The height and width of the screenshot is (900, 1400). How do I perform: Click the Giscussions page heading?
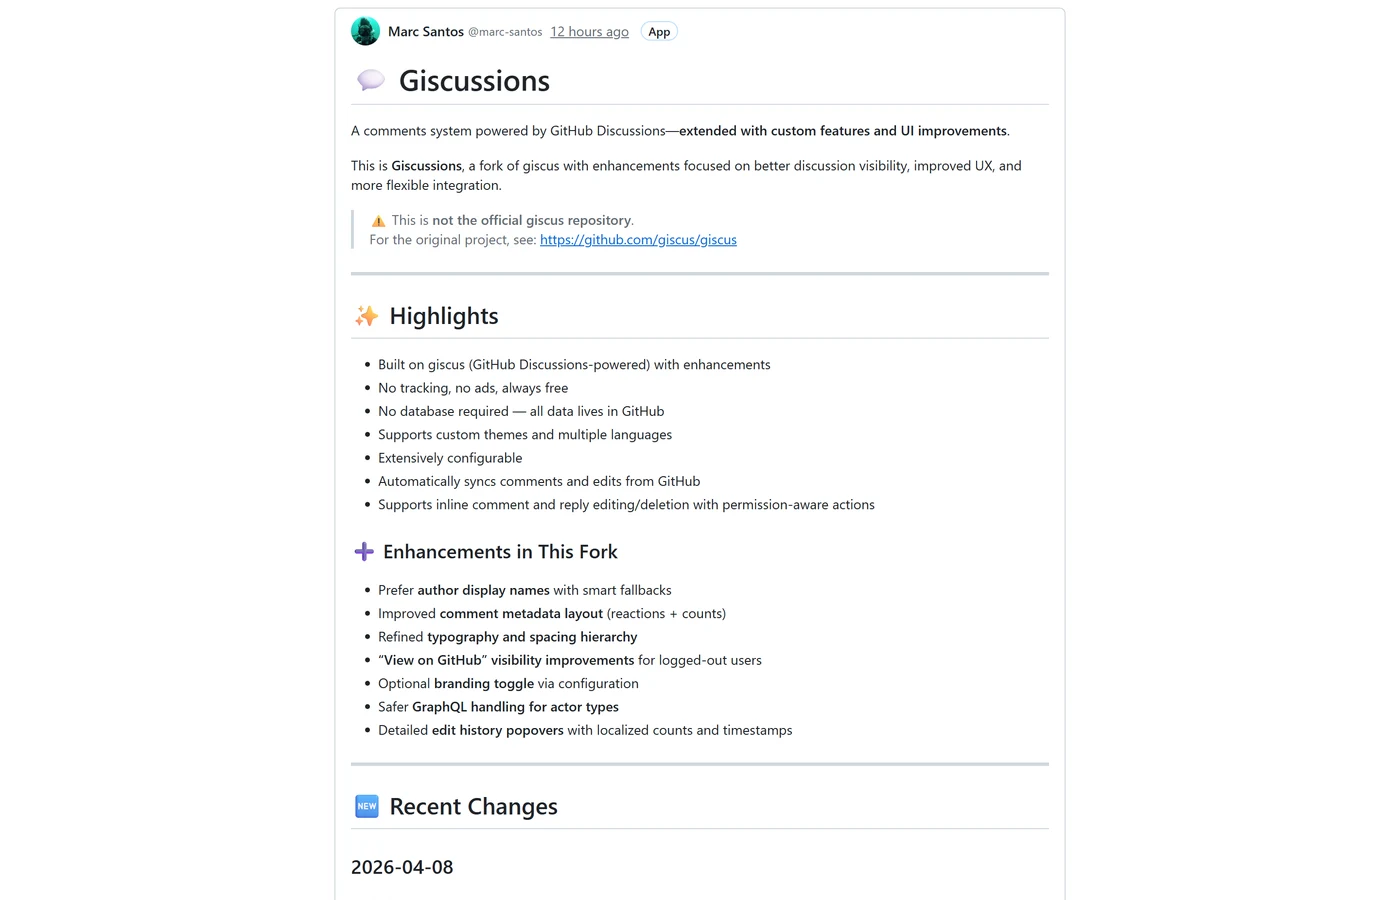point(474,80)
